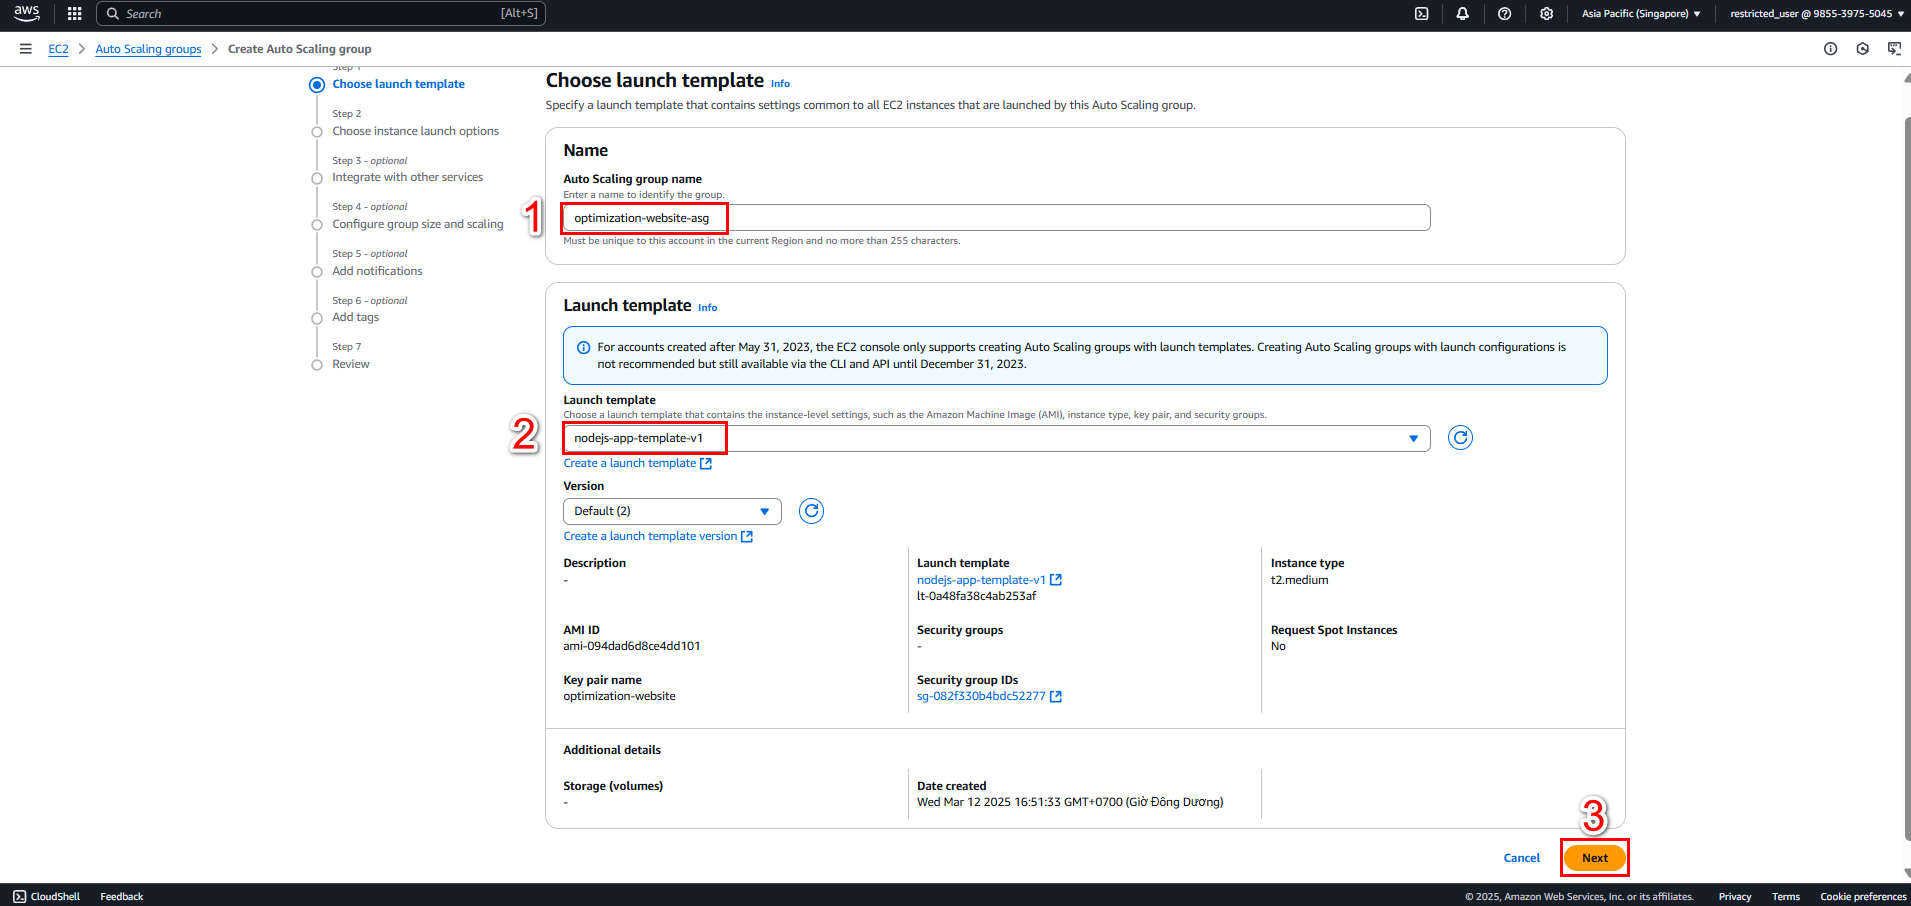
Task: Select the Step 7 Review radio
Action: (317, 365)
